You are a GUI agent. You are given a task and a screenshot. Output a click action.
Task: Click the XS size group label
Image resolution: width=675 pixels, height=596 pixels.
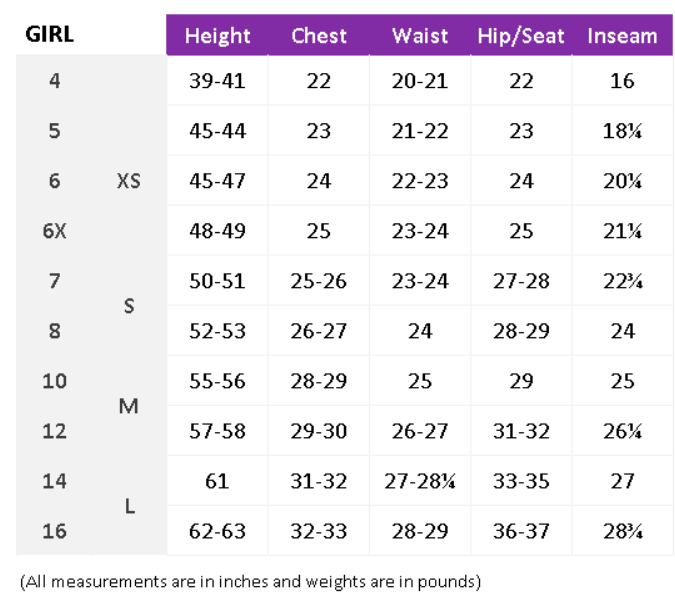pyautogui.click(x=128, y=181)
